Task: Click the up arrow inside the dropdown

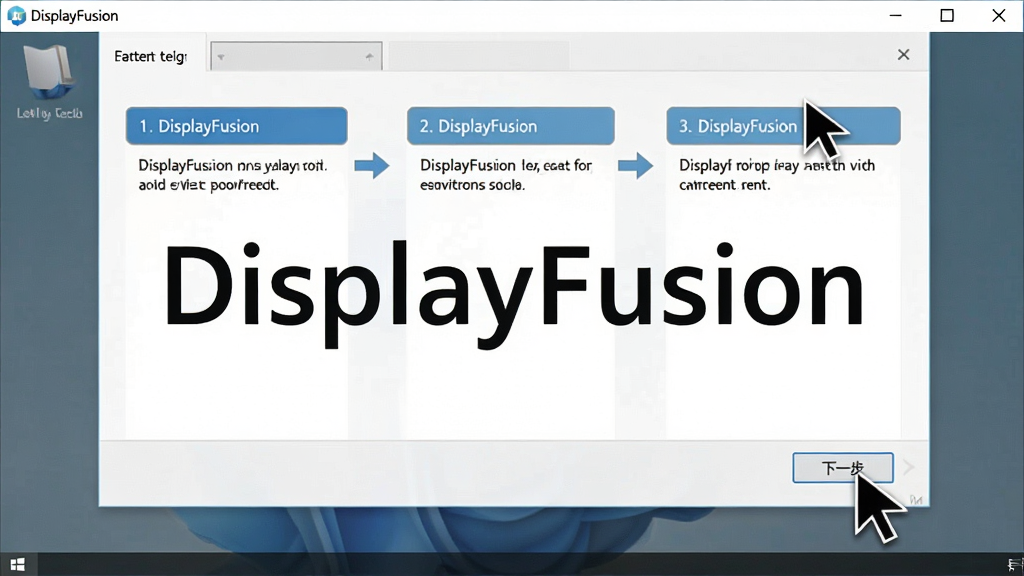Action: click(x=370, y=57)
